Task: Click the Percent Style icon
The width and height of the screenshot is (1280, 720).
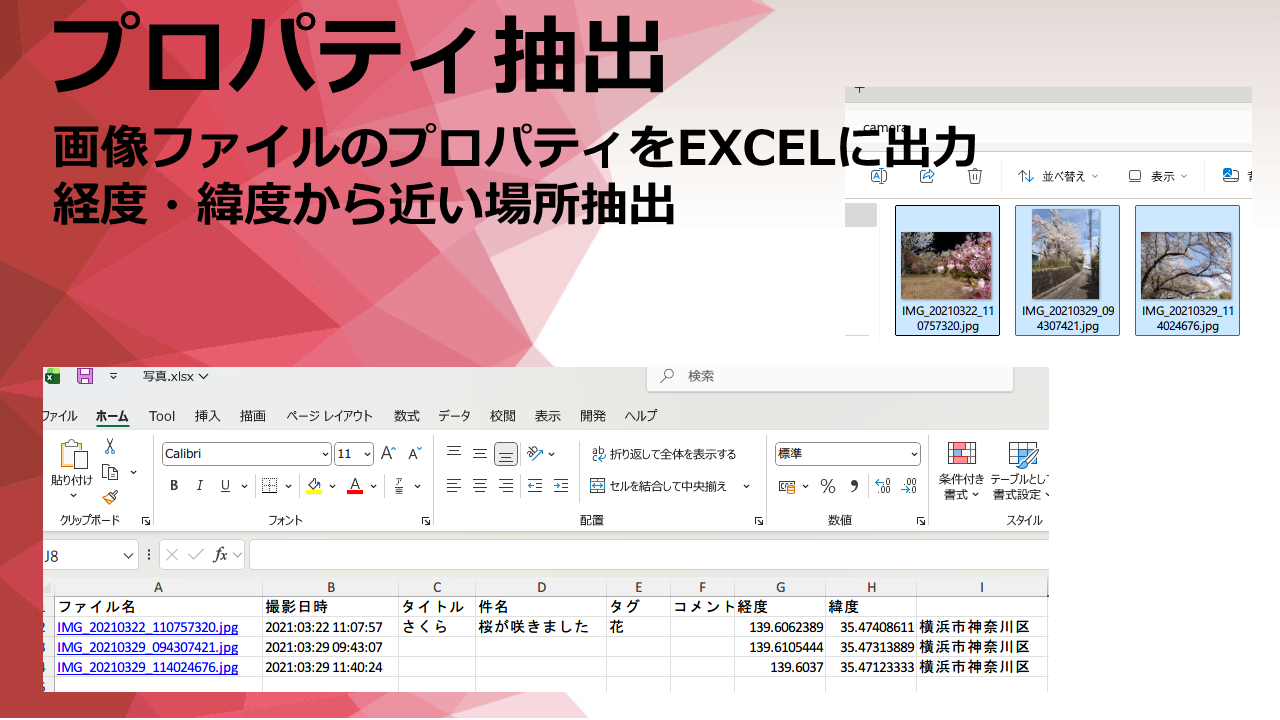Action: 827,486
